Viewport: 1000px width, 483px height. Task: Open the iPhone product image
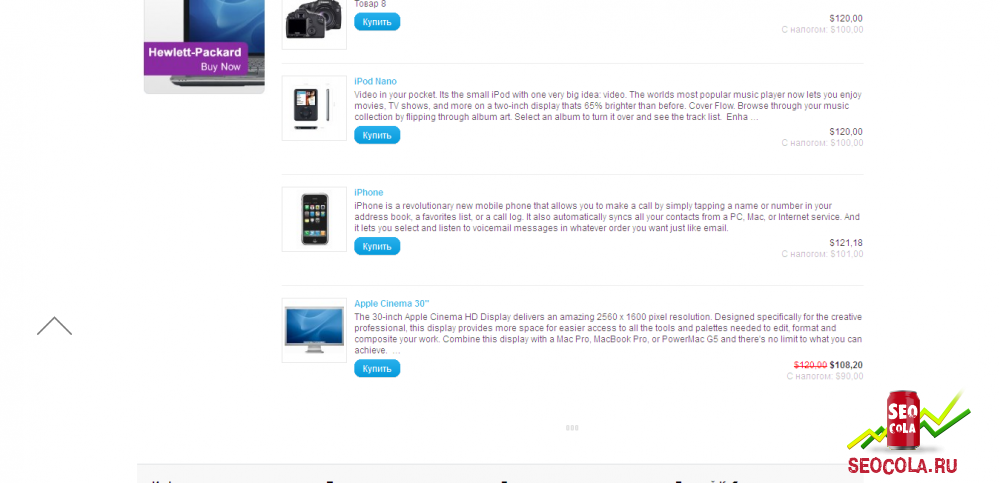click(x=314, y=219)
